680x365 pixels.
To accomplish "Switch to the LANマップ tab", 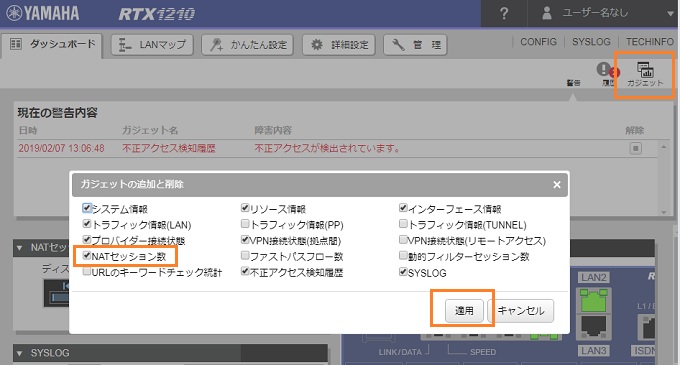I will click(152, 45).
